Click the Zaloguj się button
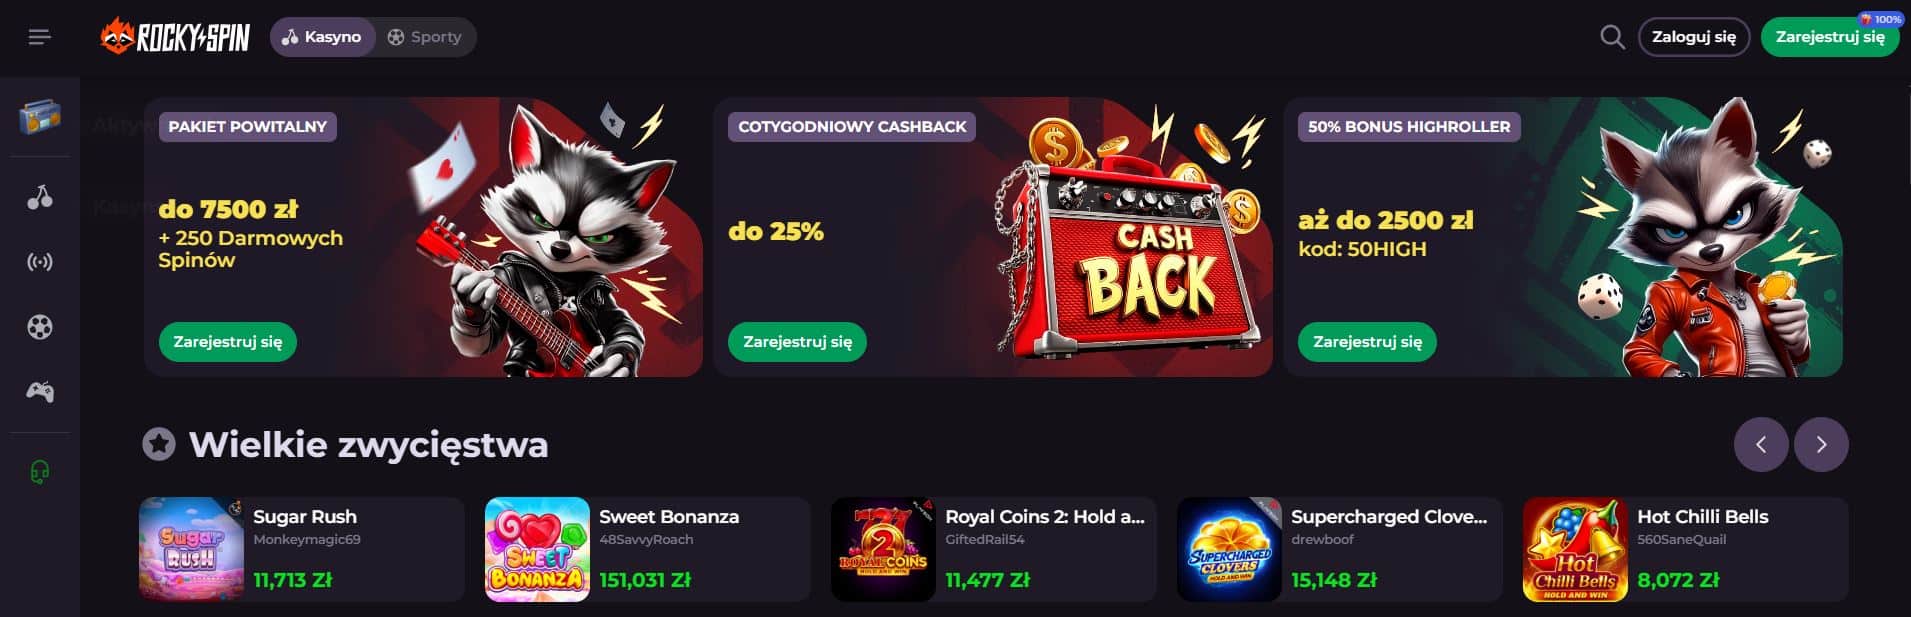Viewport: 1911px width, 617px height. (1694, 37)
